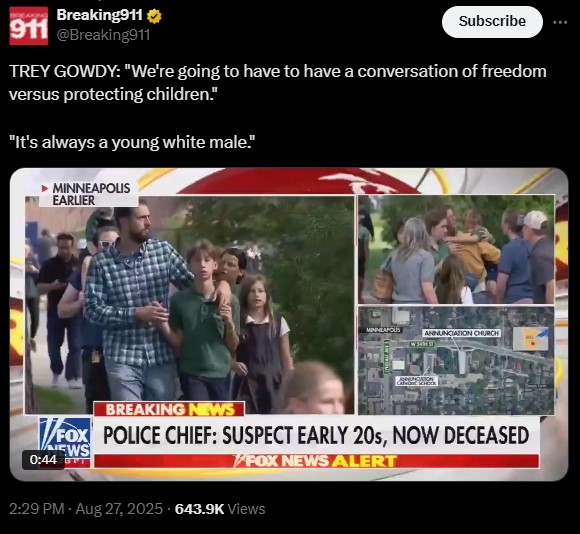This screenshot has height=534, width=580.
Task: Click the Minneapolis Earlier location label
Action: tap(91, 194)
